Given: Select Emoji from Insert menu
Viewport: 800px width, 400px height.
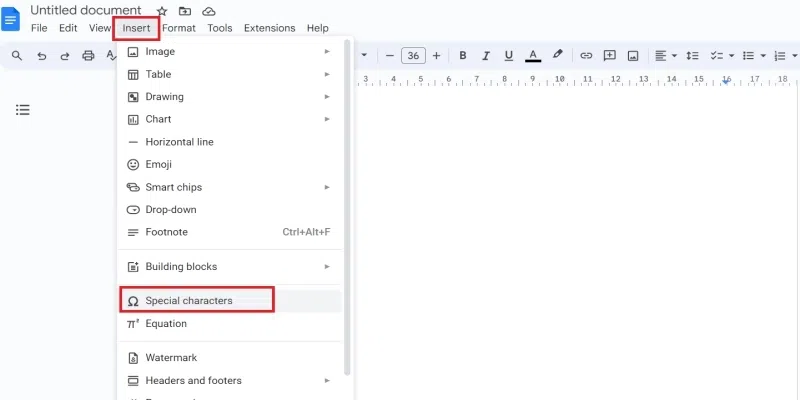Looking at the screenshot, I should (230, 164).
